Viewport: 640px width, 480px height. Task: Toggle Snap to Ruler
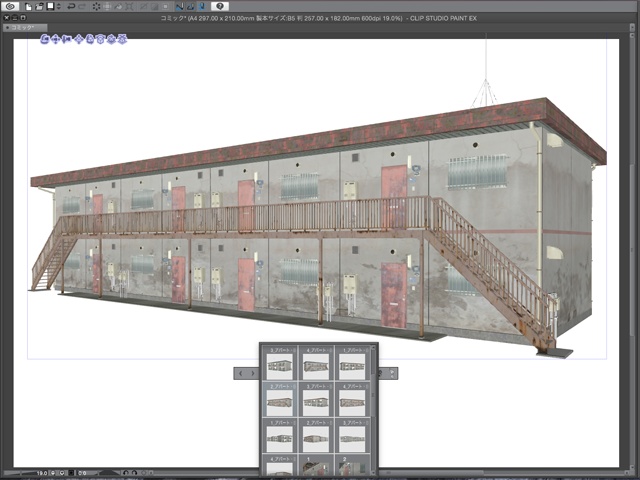[180, 7]
